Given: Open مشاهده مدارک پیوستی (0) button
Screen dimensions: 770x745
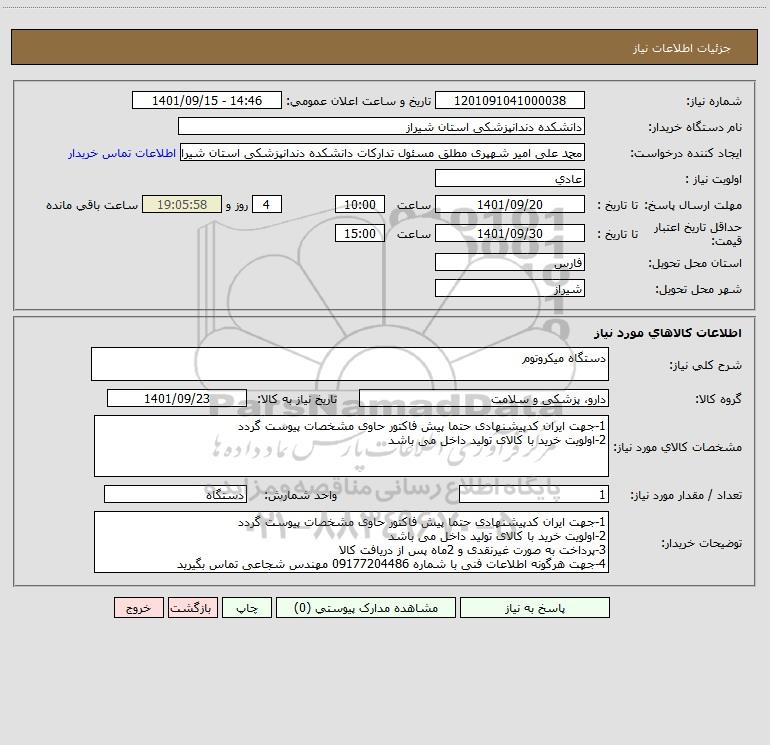Looking at the screenshot, I should 366,607.
